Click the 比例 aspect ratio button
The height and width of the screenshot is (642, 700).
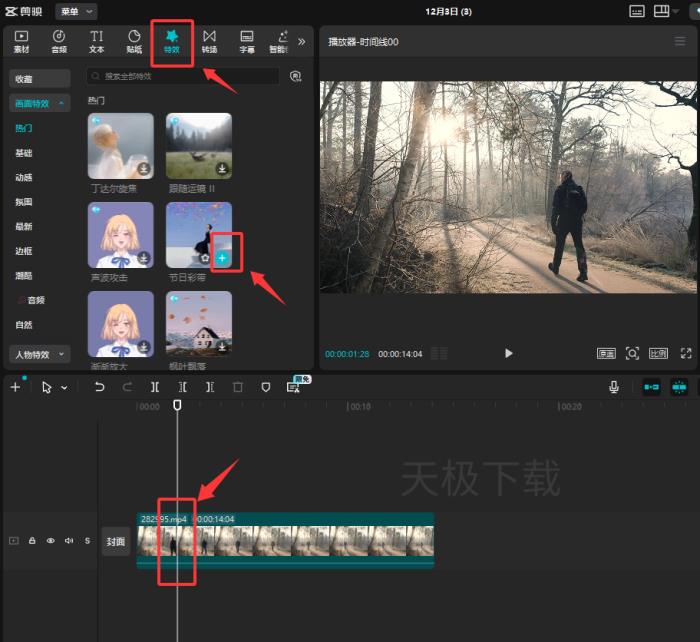pos(658,353)
